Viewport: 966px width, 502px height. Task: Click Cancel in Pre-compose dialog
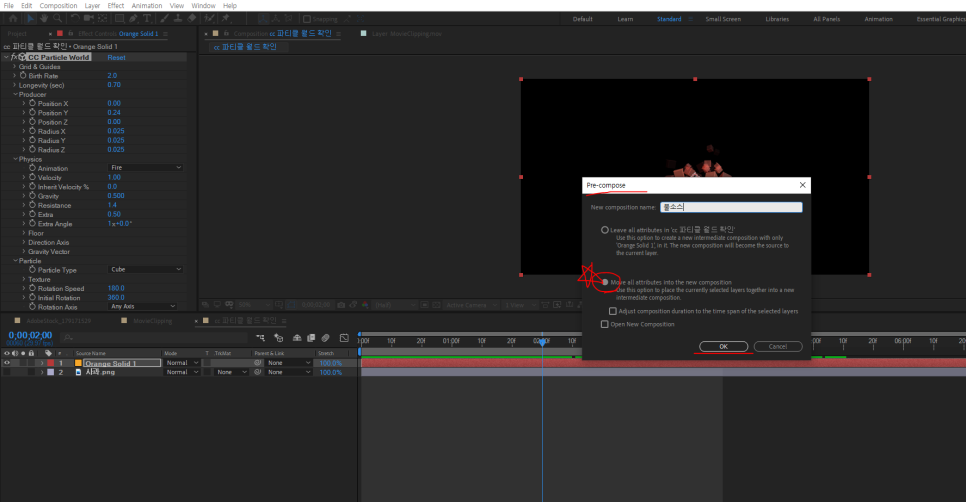(x=777, y=346)
